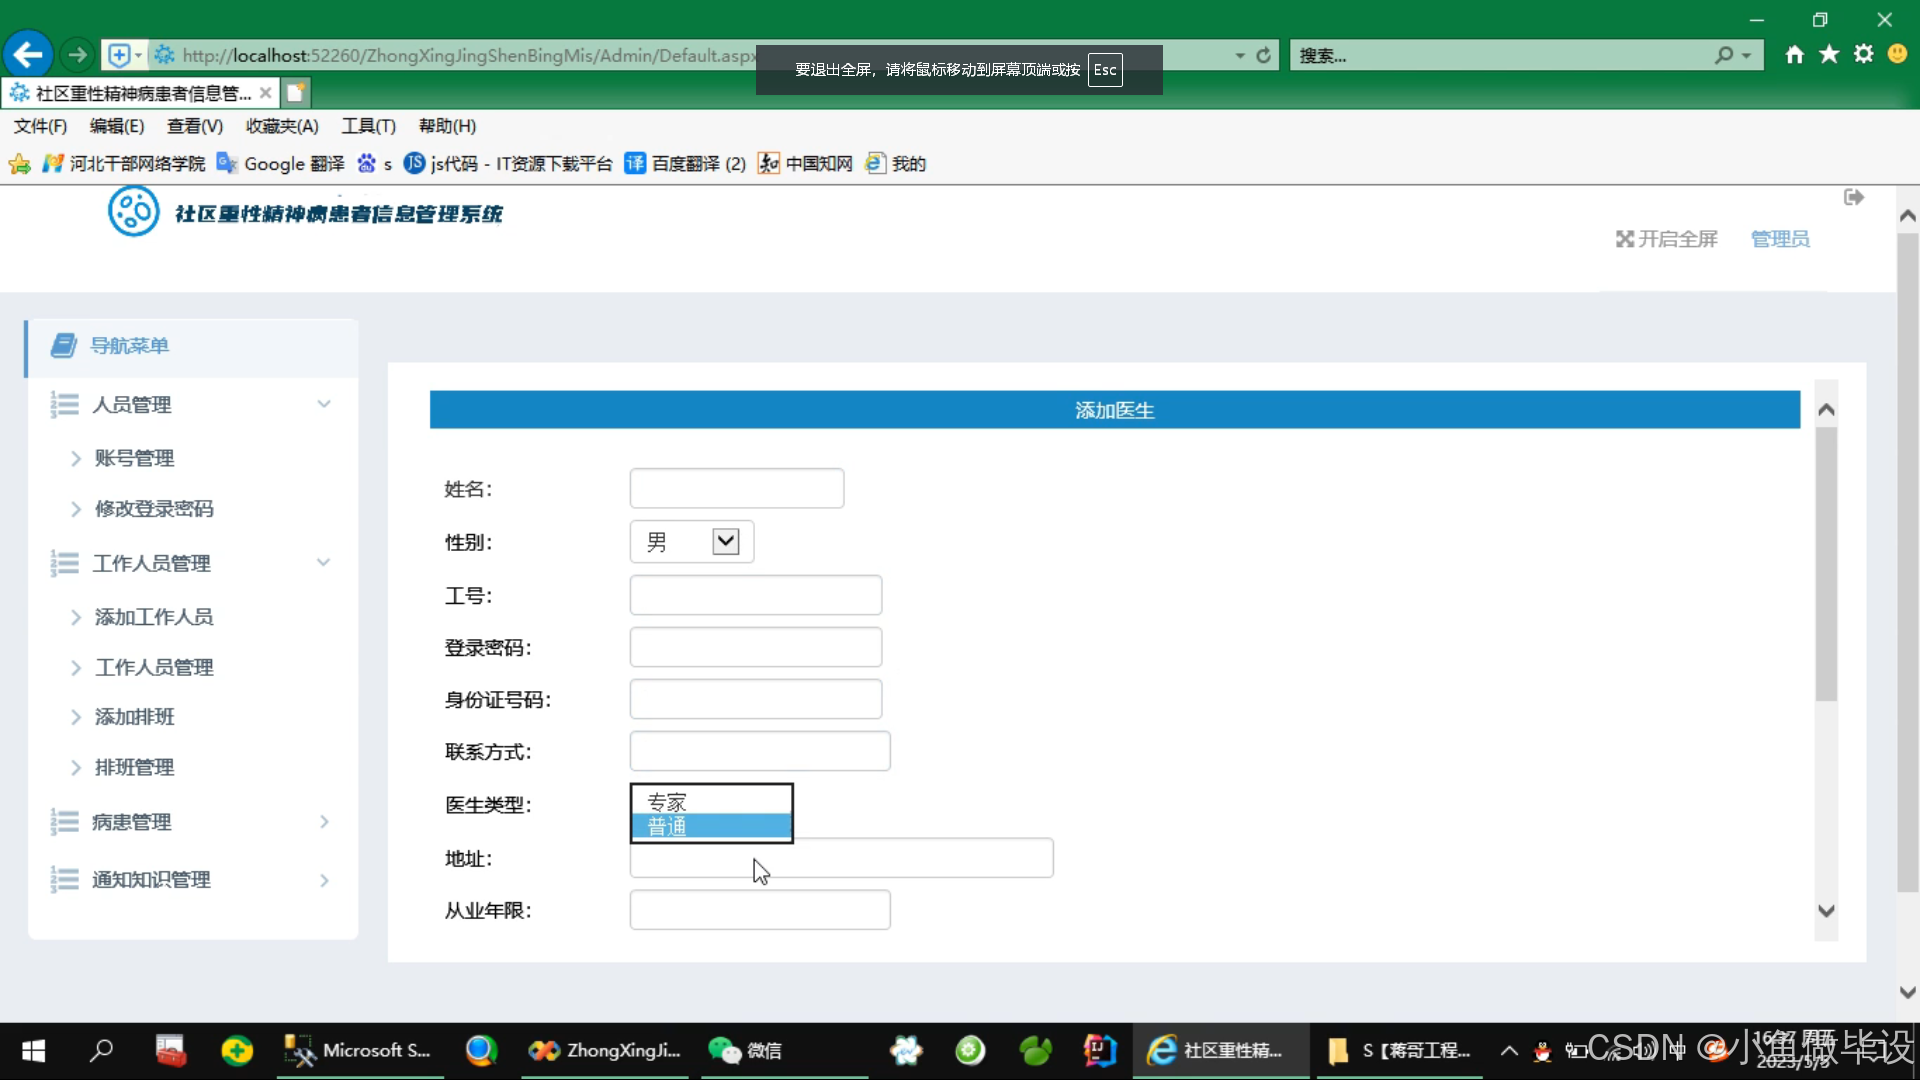Viewport: 1920px width, 1080px height.
Task: Open WeChat from the taskbar
Action: (x=745, y=1050)
